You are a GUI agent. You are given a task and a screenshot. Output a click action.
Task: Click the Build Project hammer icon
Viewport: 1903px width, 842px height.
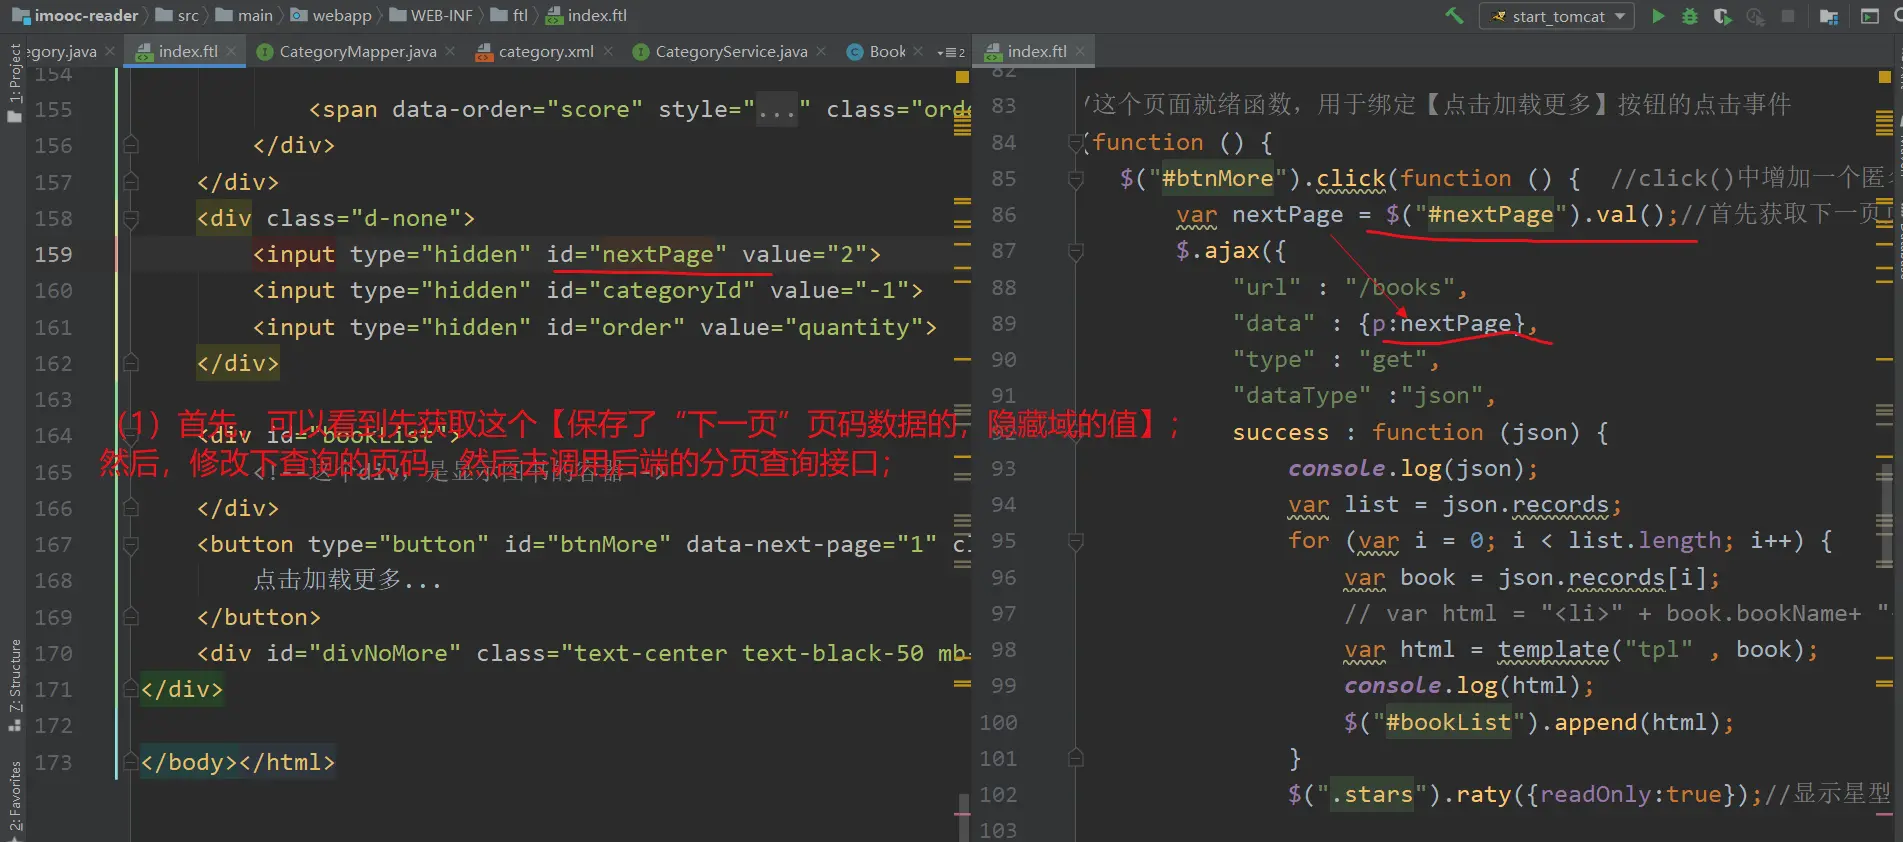point(1454,16)
